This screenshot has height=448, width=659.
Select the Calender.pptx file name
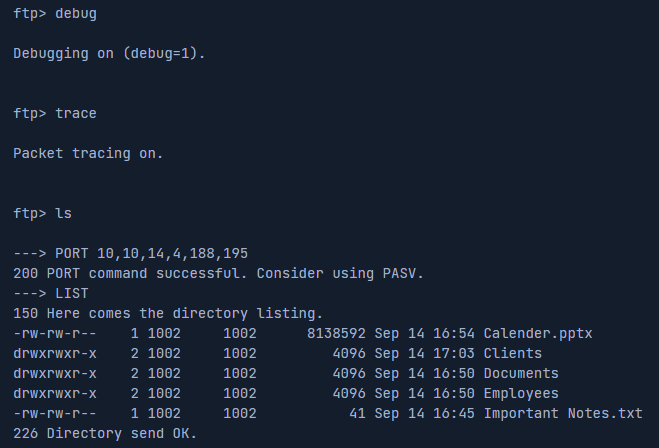coord(538,333)
